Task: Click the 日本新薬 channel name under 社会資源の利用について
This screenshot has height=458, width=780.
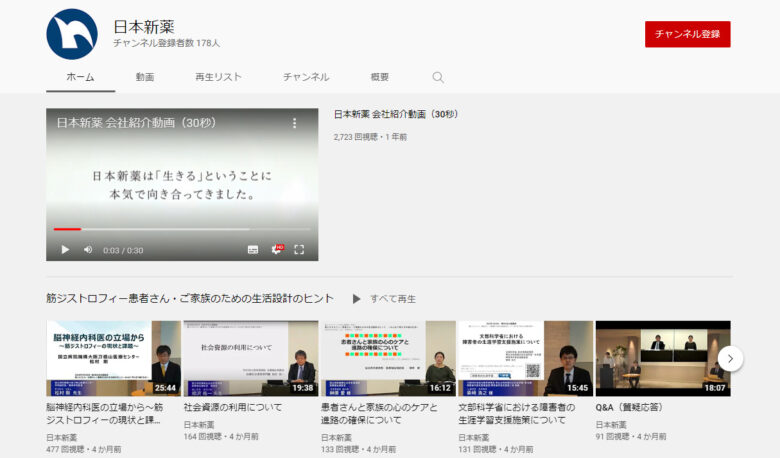Action: pos(199,425)
